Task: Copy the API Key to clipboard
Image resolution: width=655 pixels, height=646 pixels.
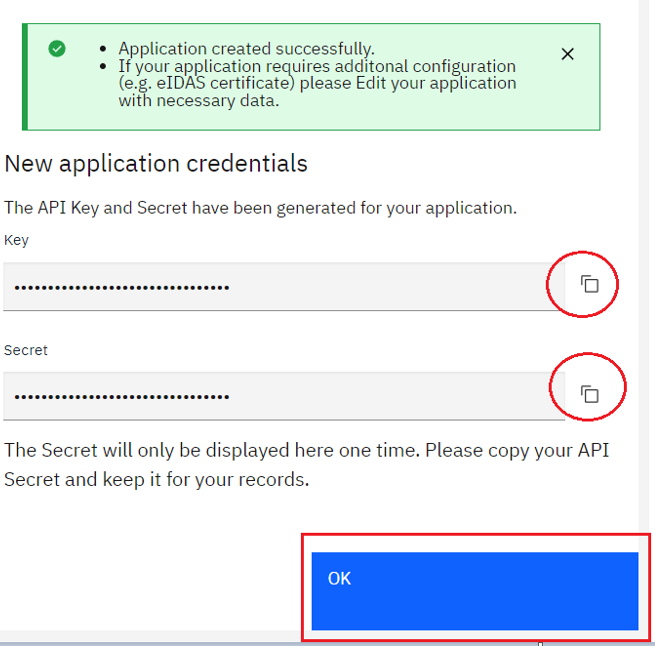Action: pyautogui.click(x=589, y=284)
